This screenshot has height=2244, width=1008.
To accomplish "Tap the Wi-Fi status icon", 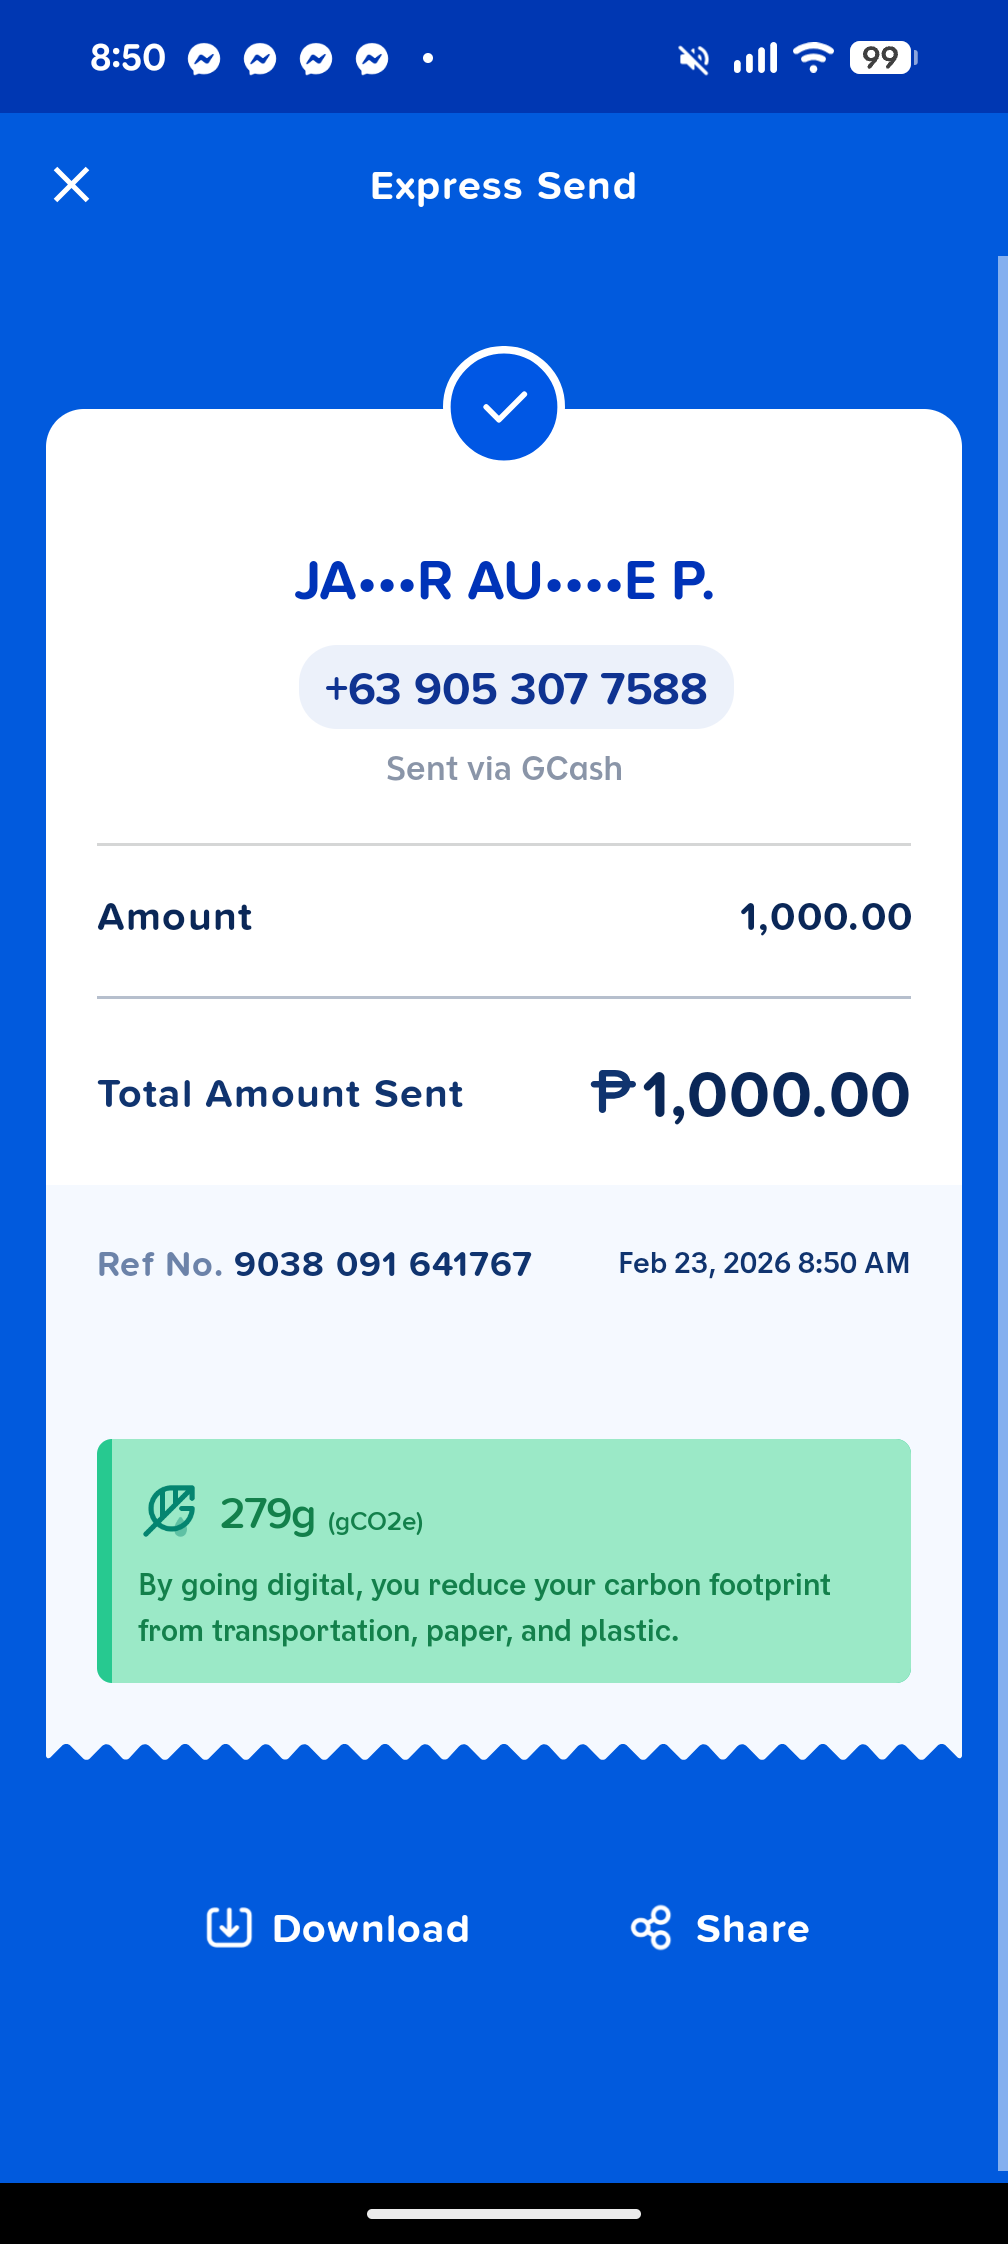I will coord(813,58).
